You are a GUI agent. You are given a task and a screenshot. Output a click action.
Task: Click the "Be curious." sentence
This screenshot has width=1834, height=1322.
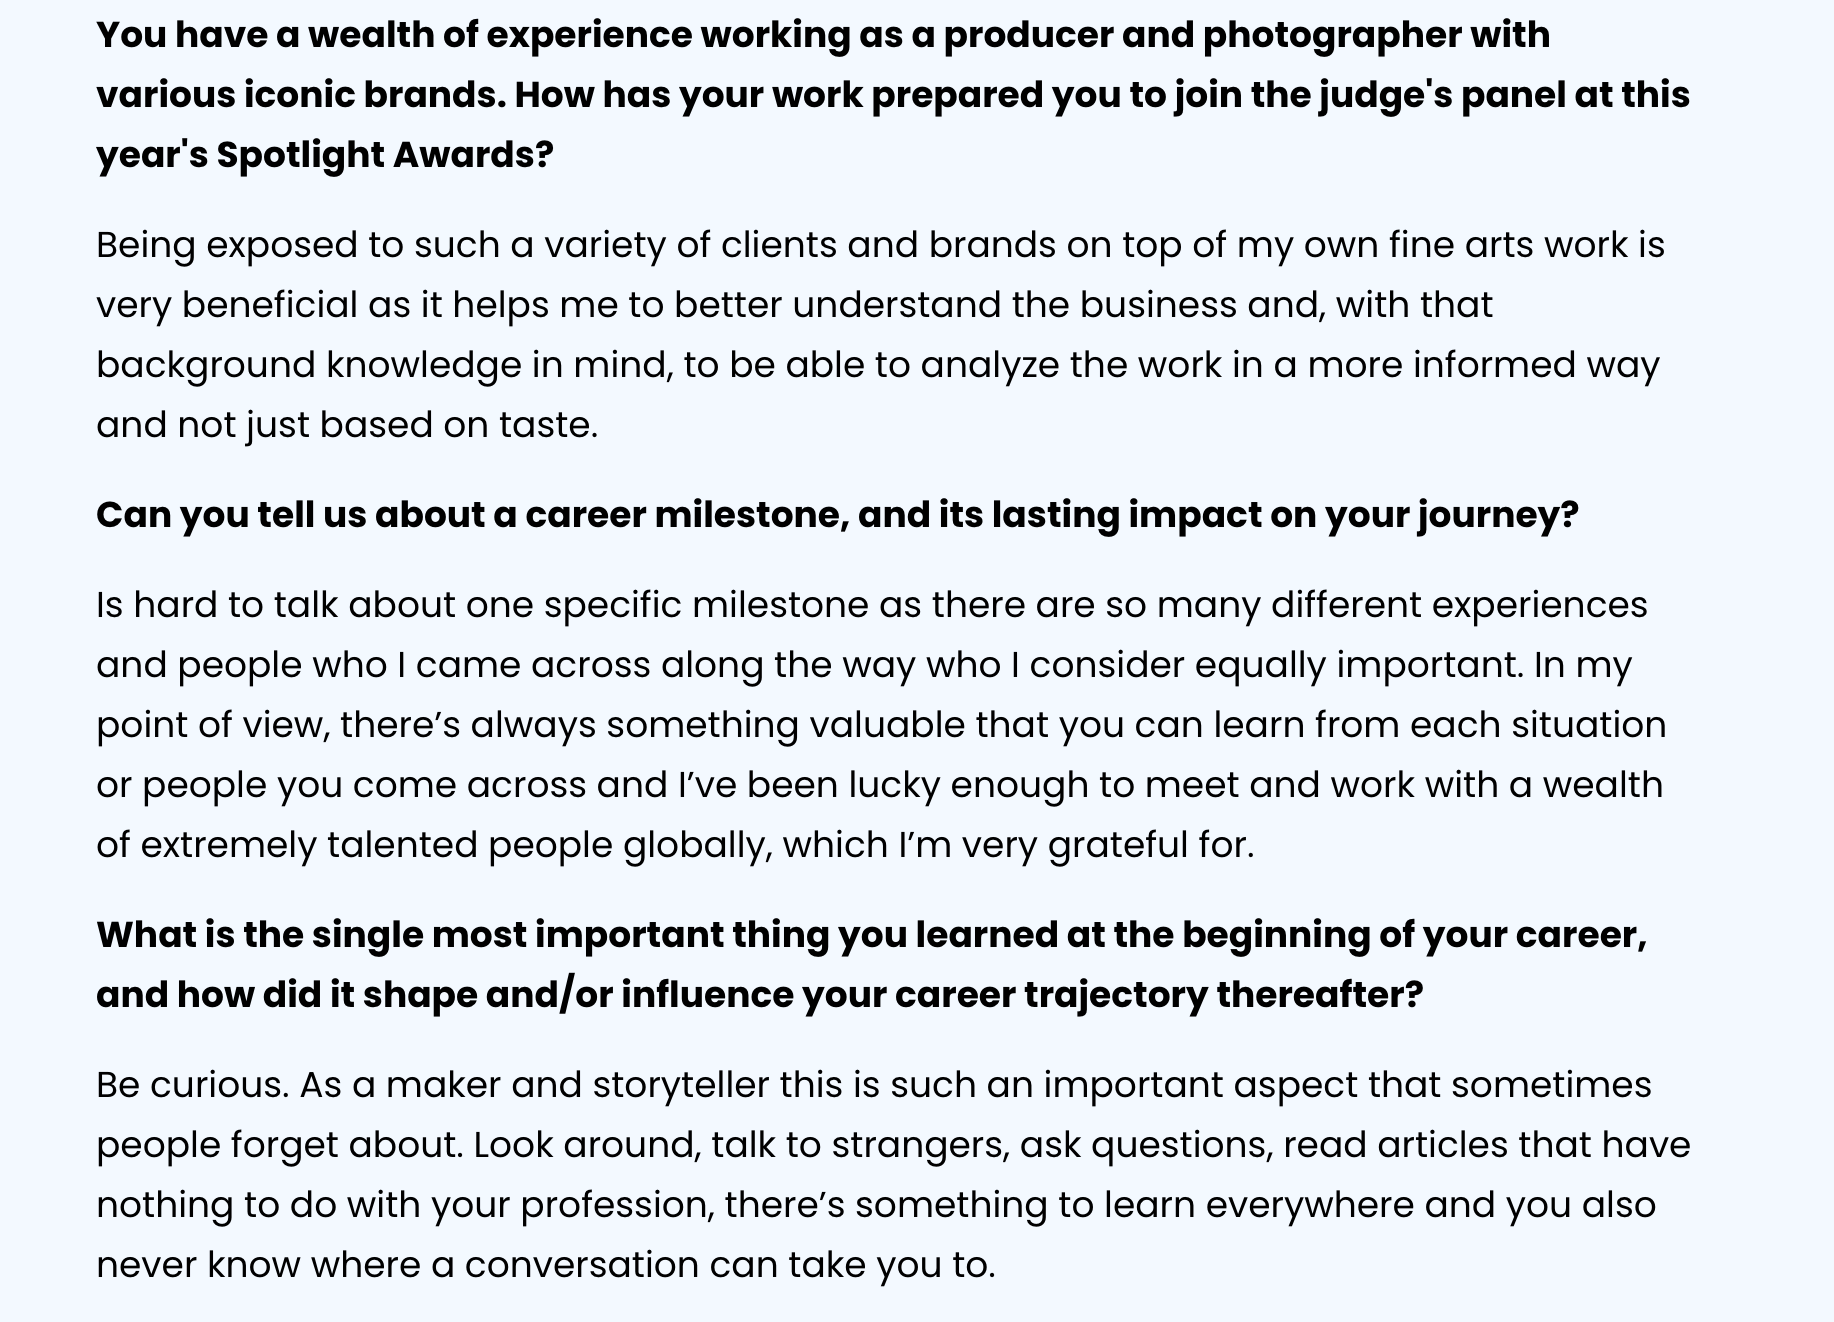pos(192,1085)
